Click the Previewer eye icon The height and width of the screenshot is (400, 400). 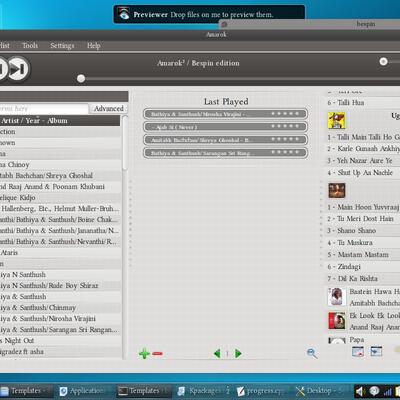pos(124,14)
